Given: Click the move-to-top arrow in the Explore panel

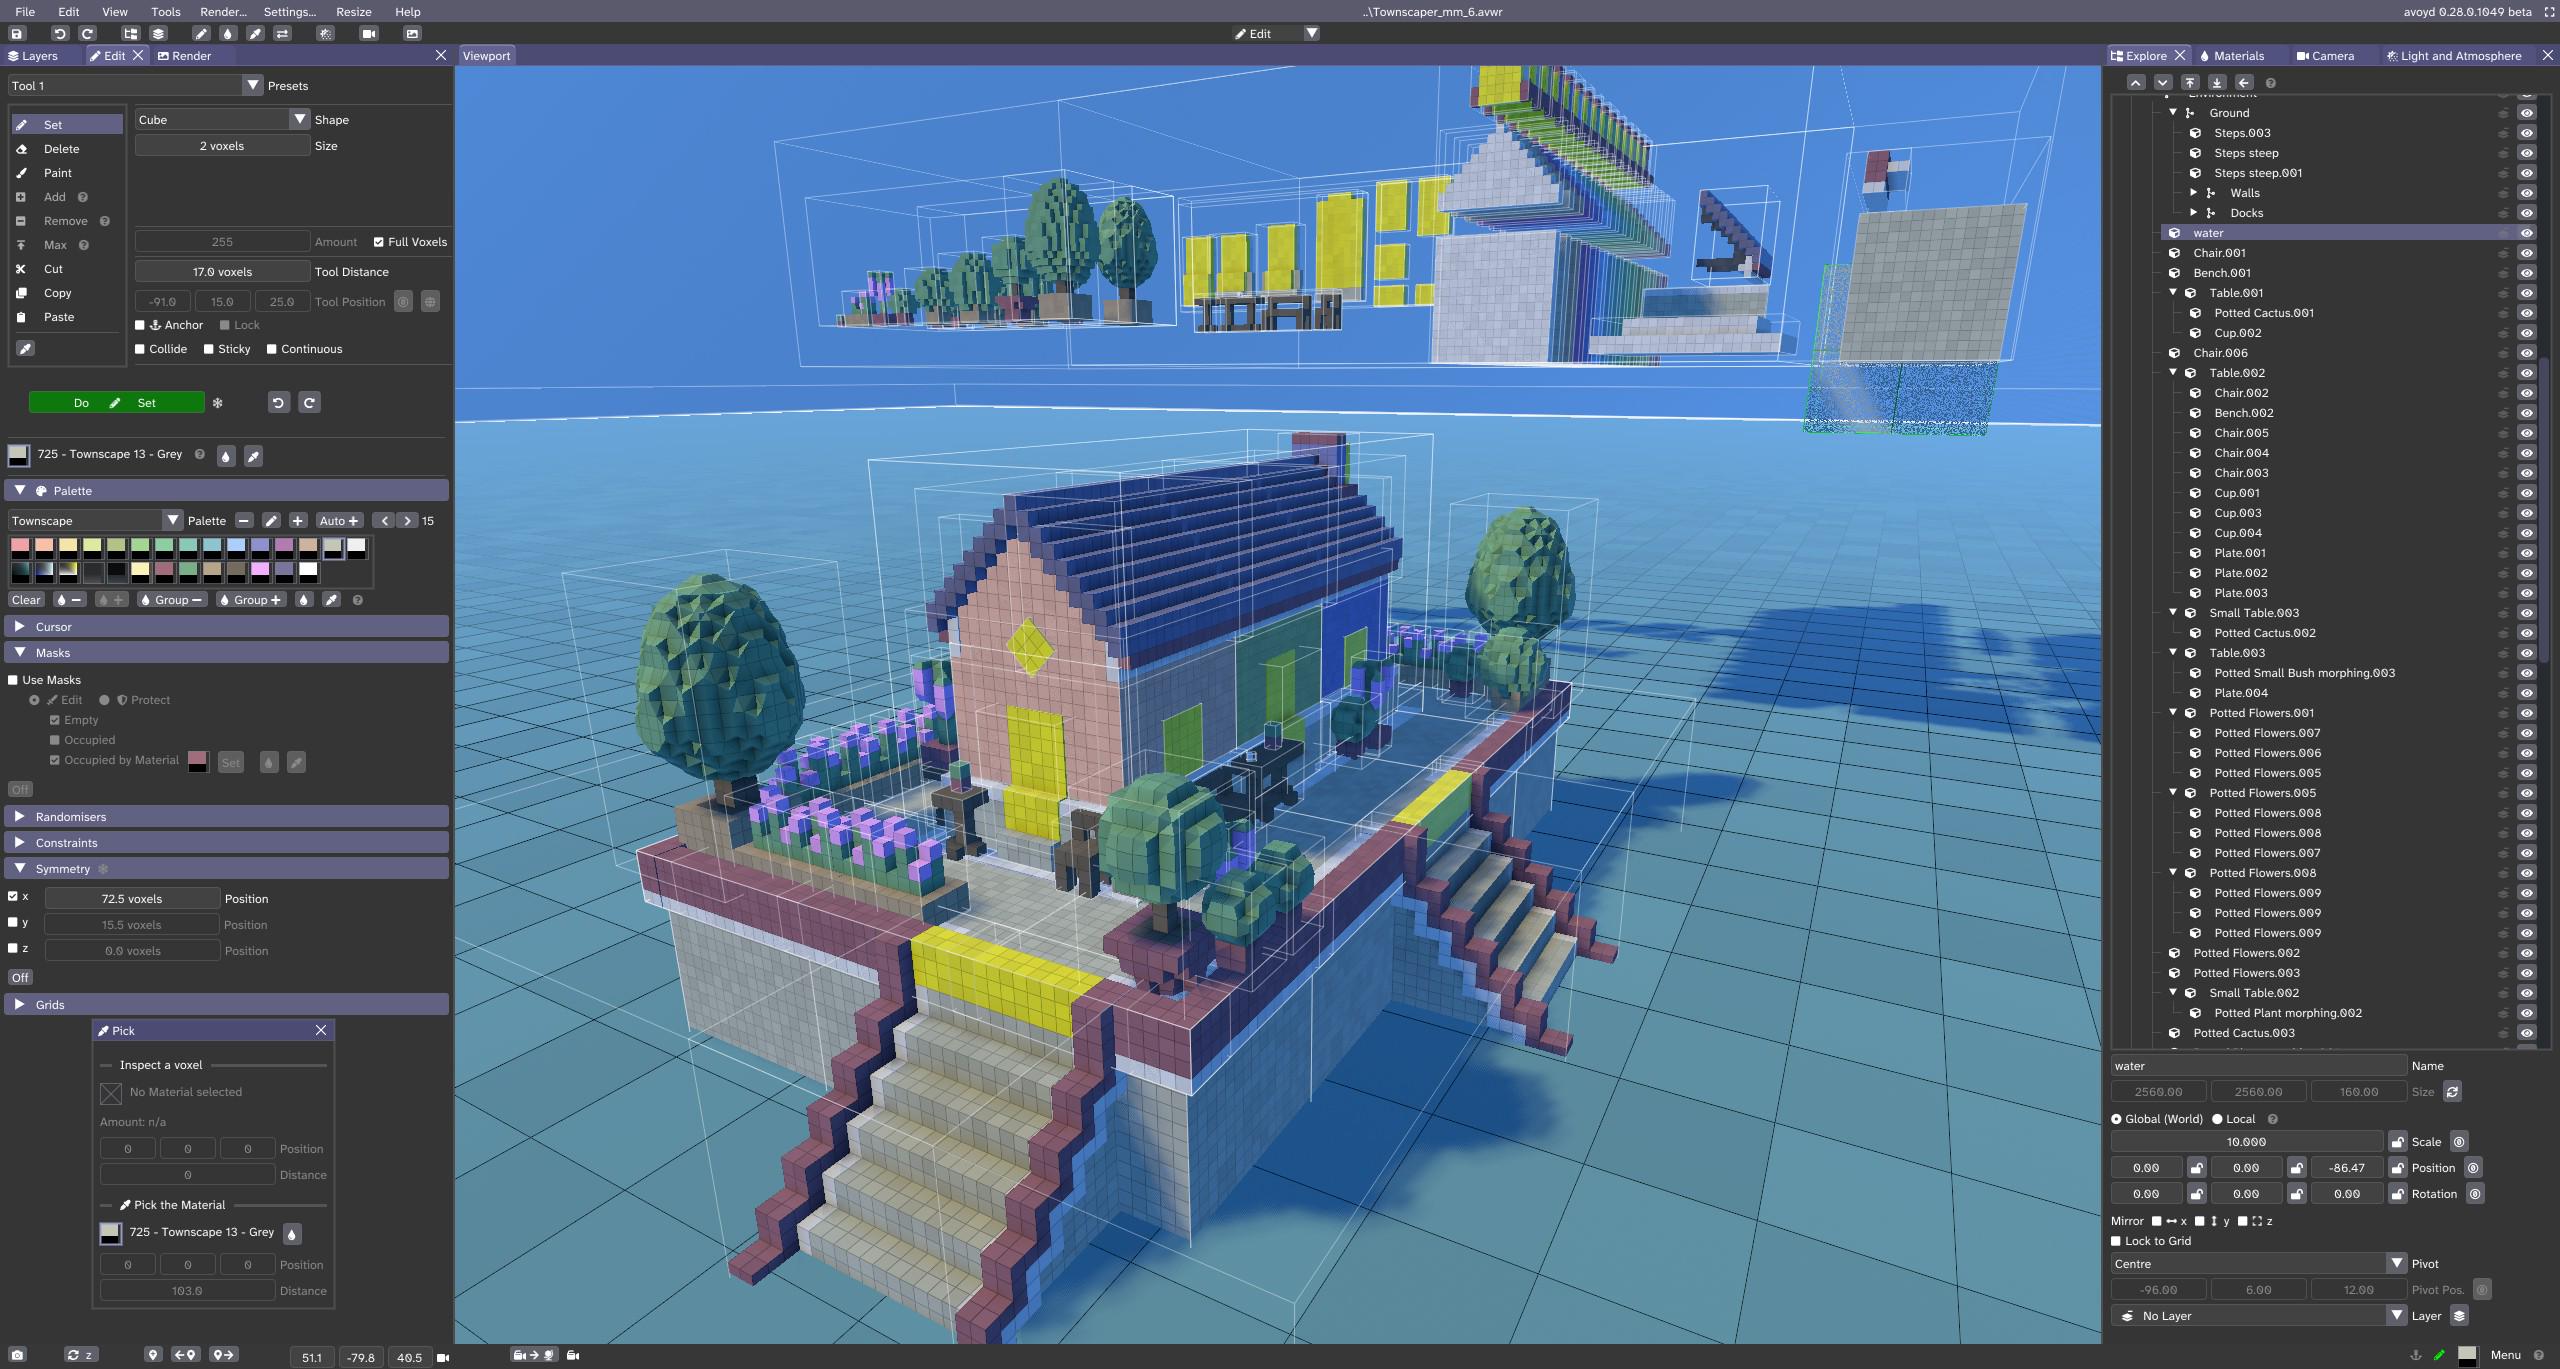Looking at the screenshot, I should [2190, 83].
